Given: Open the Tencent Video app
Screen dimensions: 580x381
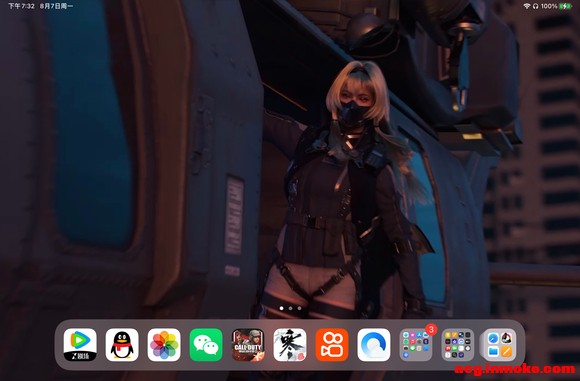Looking at the screenshot, I should (80, 345).
